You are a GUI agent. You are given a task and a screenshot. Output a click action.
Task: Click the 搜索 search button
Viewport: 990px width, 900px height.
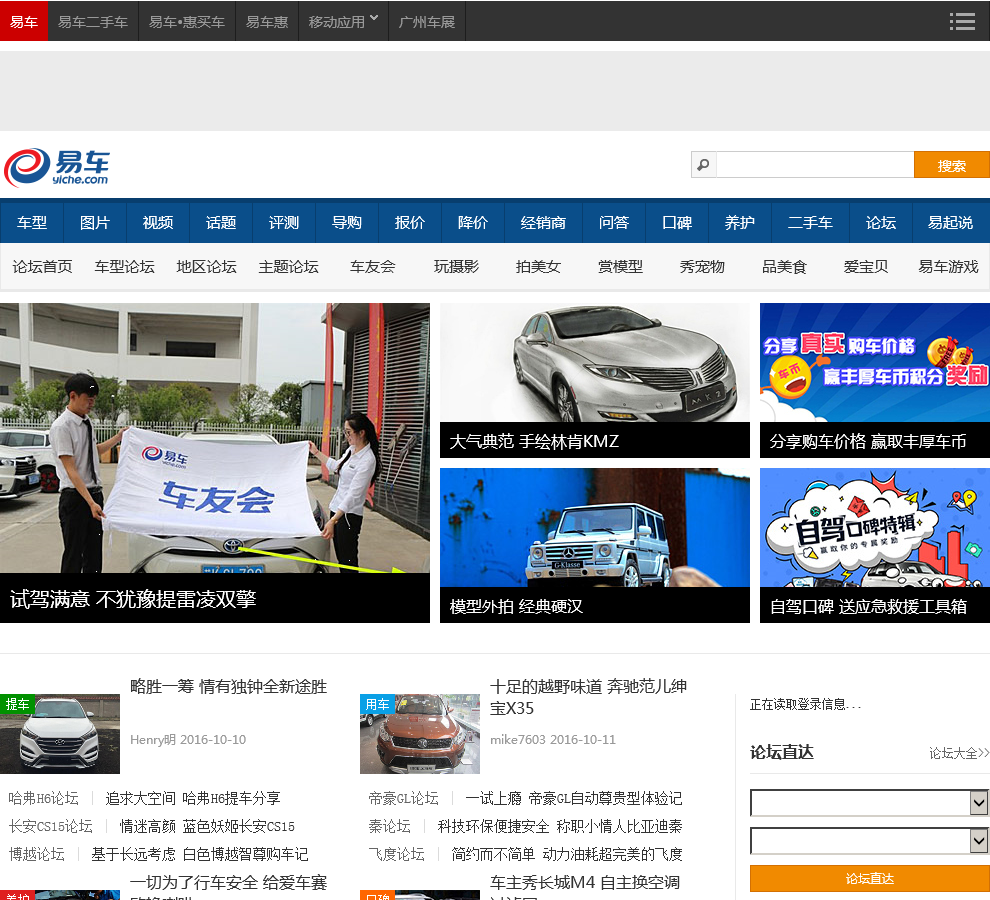[x=951, y=165]
